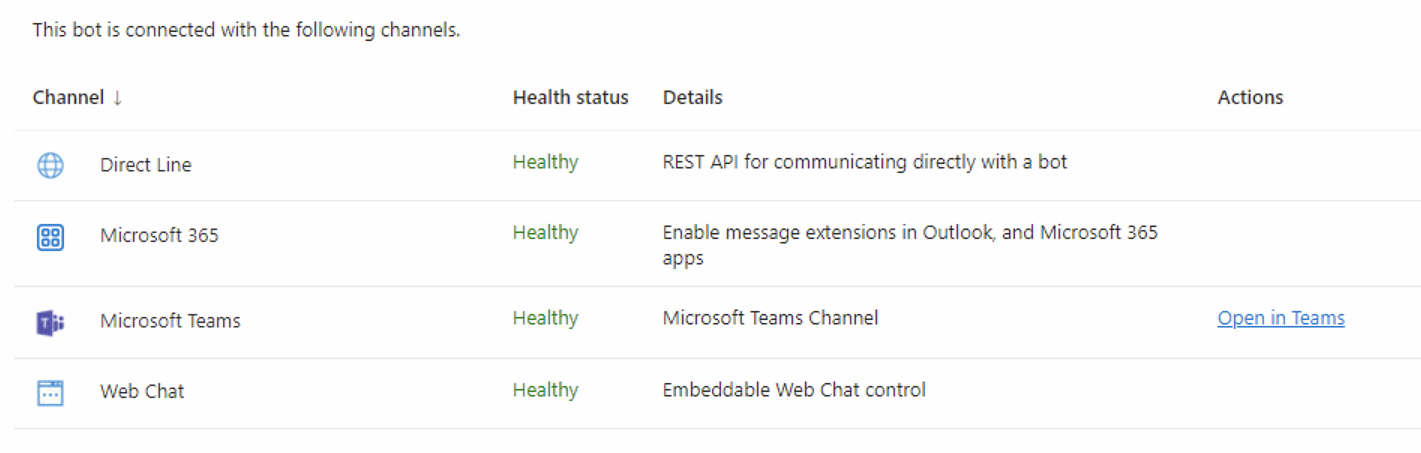Click the Microsoft Teams logo icon
The image size is (1421, 453).
[50, 322]
